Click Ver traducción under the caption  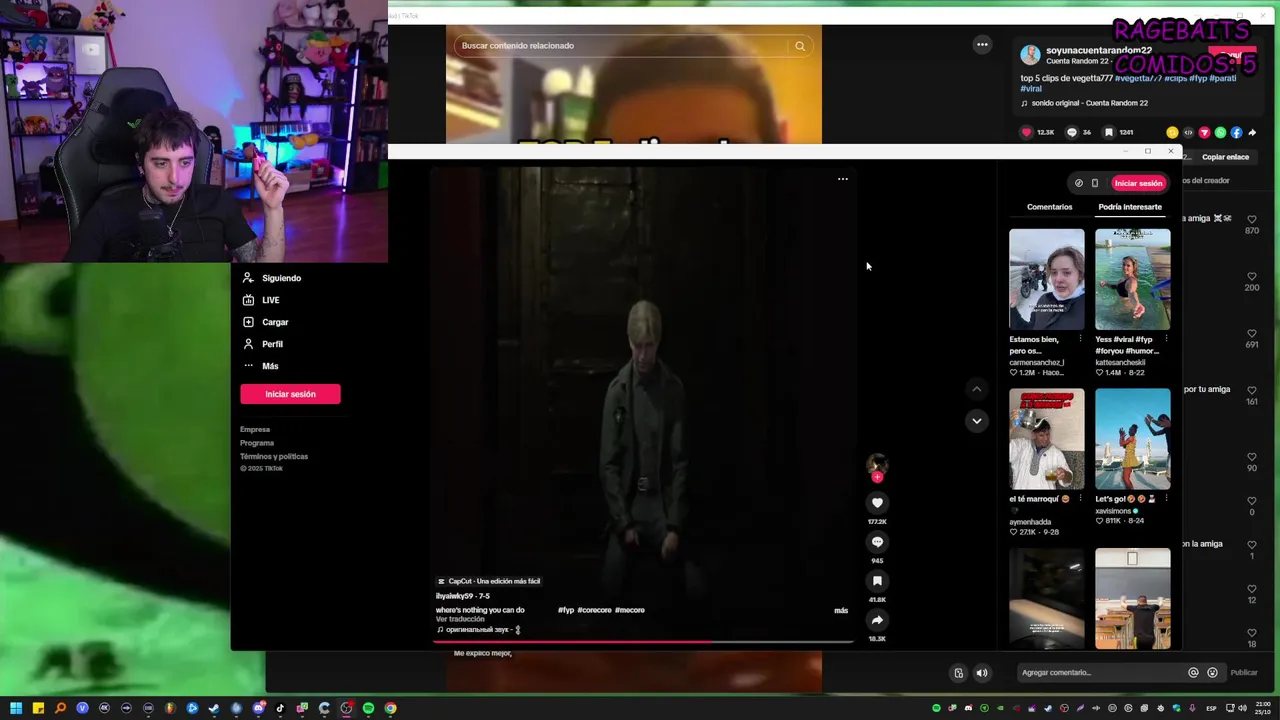pyautogui.click(x=460, y=619)
